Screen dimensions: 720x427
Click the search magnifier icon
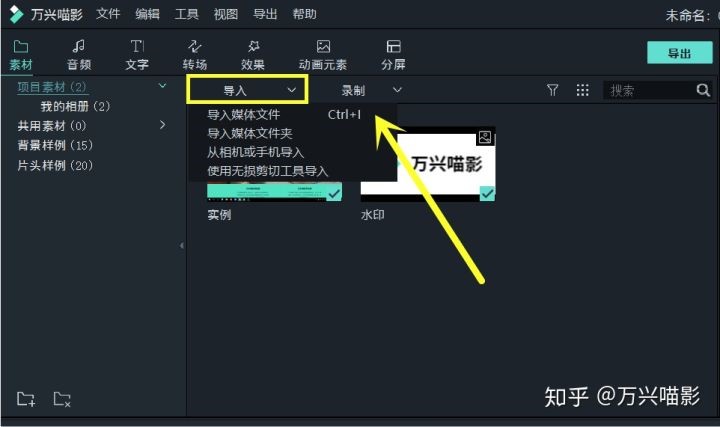[703, 90]
